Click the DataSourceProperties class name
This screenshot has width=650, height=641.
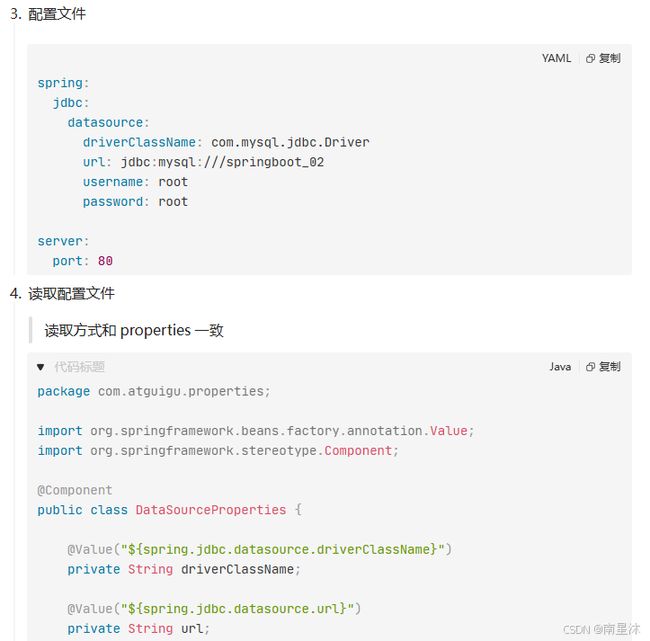tap(211, 510)
